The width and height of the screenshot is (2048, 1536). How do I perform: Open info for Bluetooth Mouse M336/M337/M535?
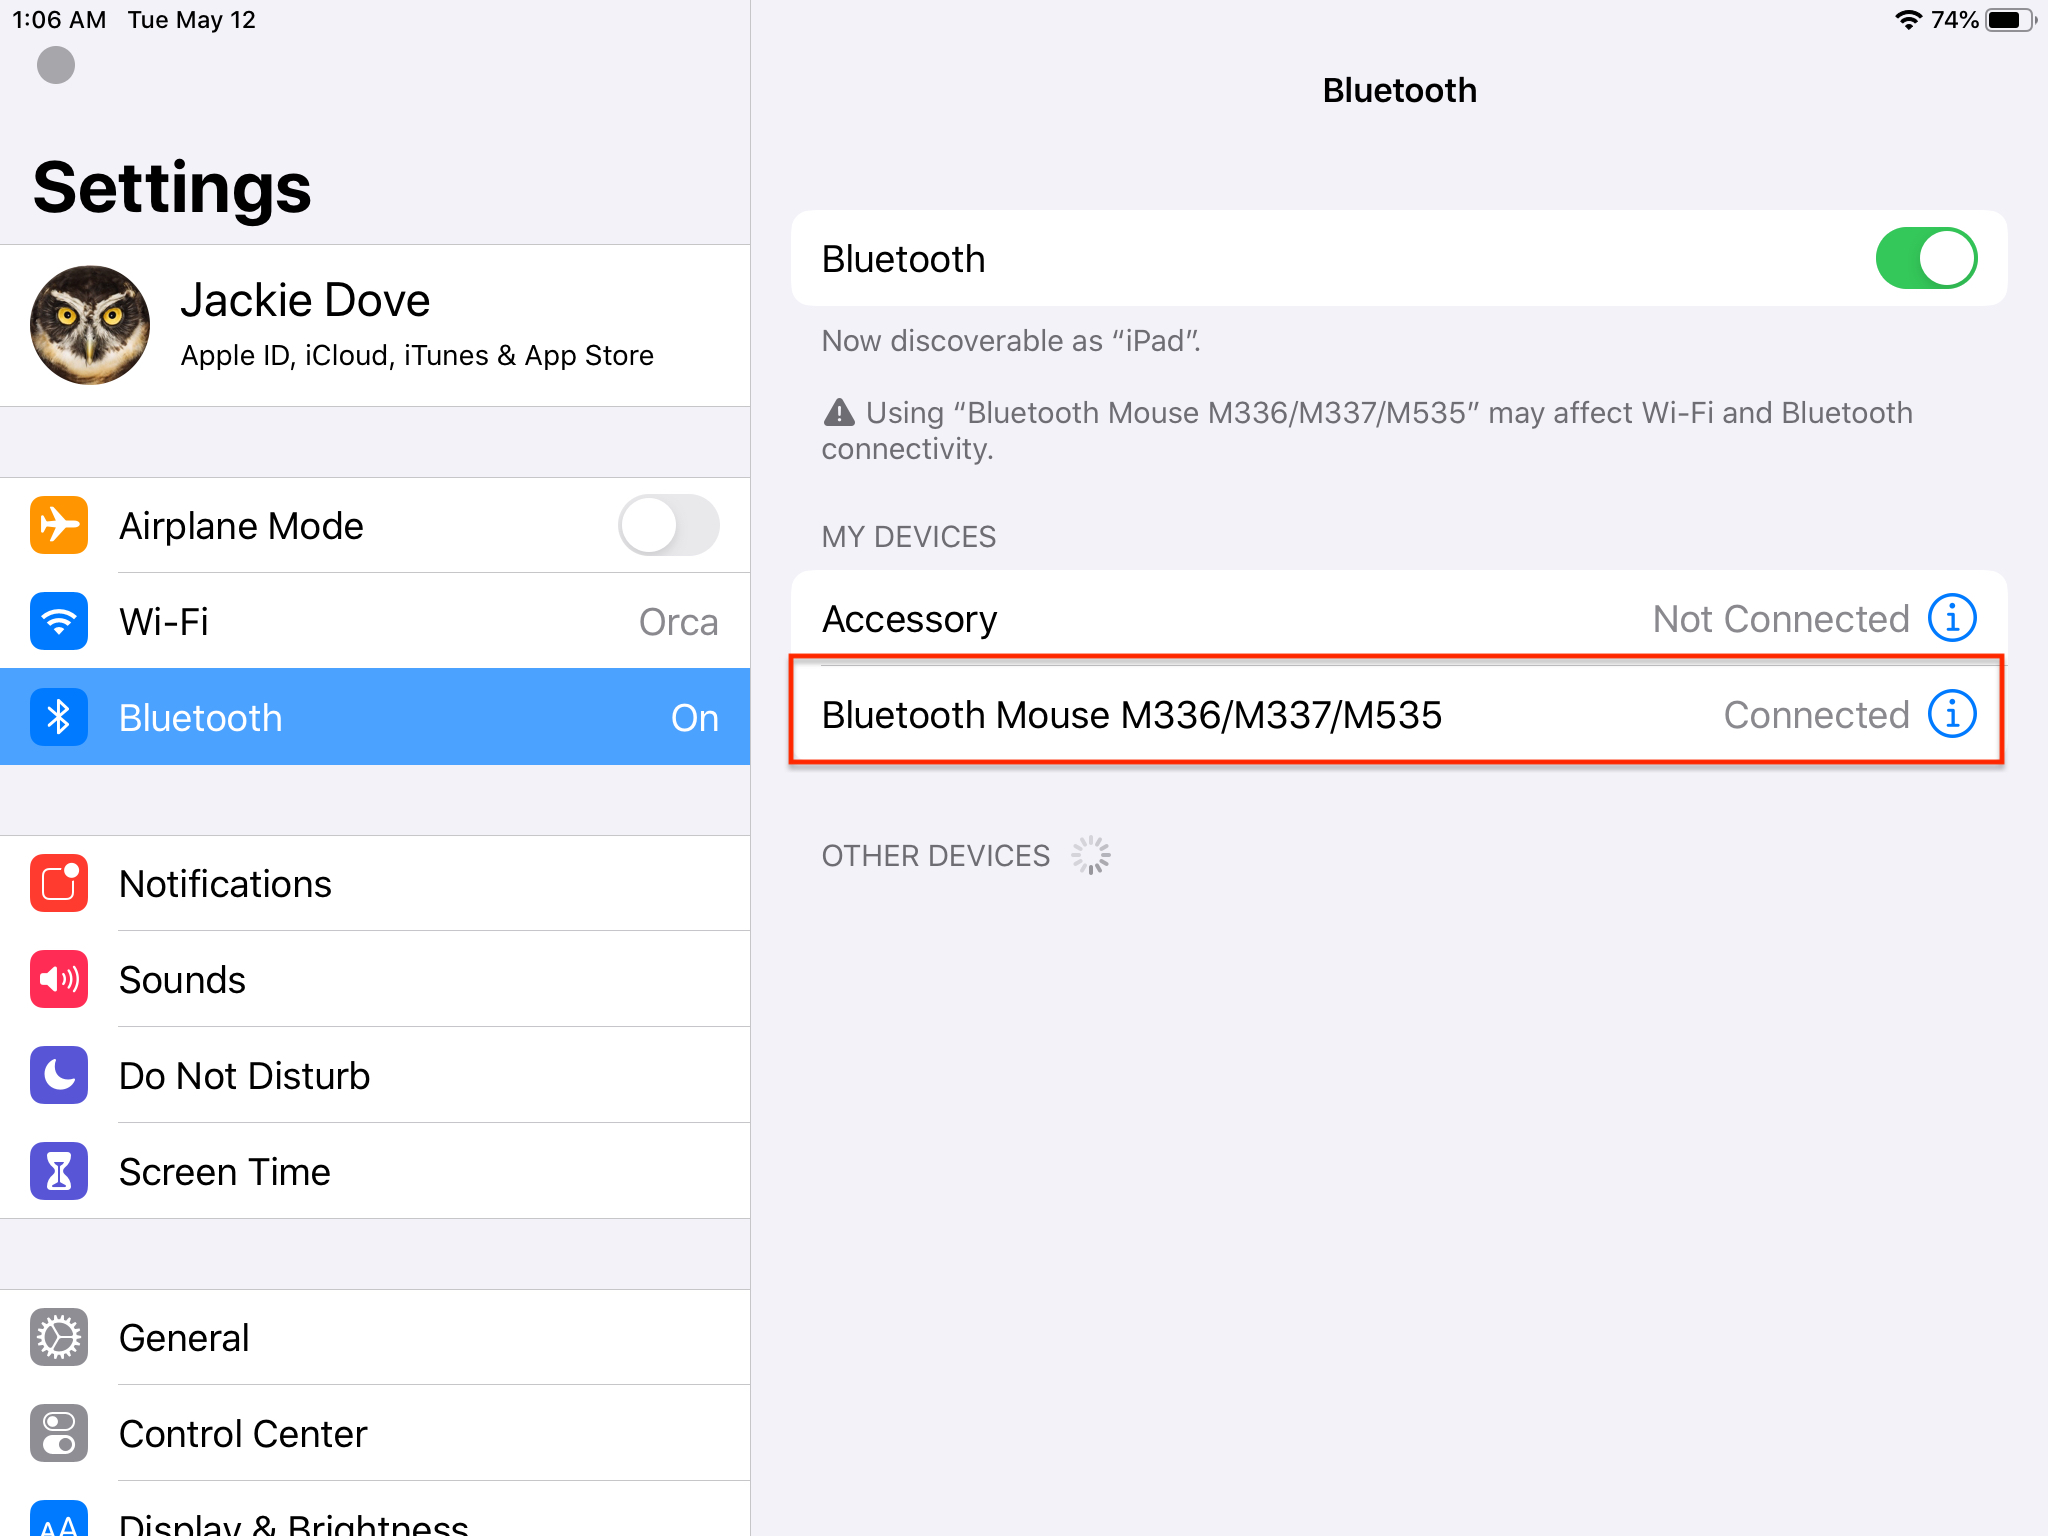coord(1952,714)
